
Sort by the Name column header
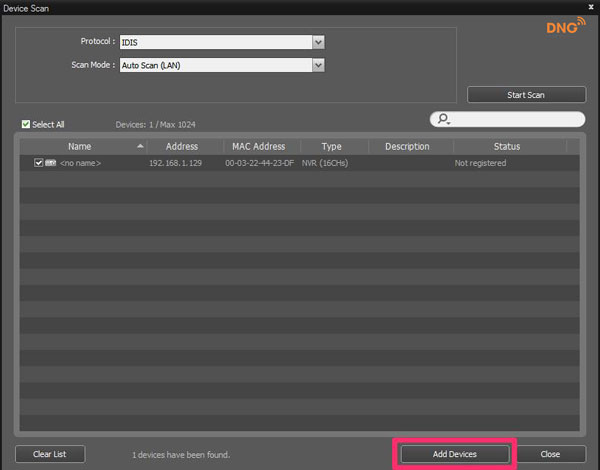pos(83,147)
